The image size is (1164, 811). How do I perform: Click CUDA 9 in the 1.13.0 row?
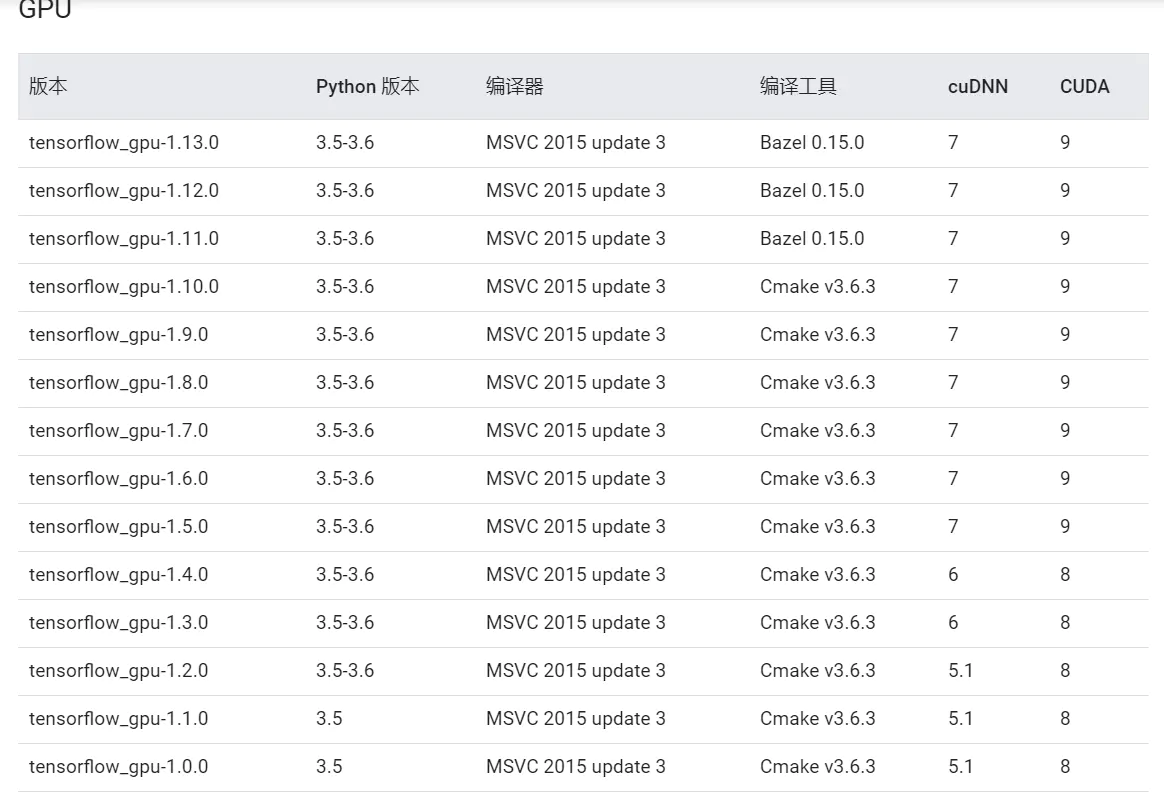pyautogui.click(x=1065, y=143)
